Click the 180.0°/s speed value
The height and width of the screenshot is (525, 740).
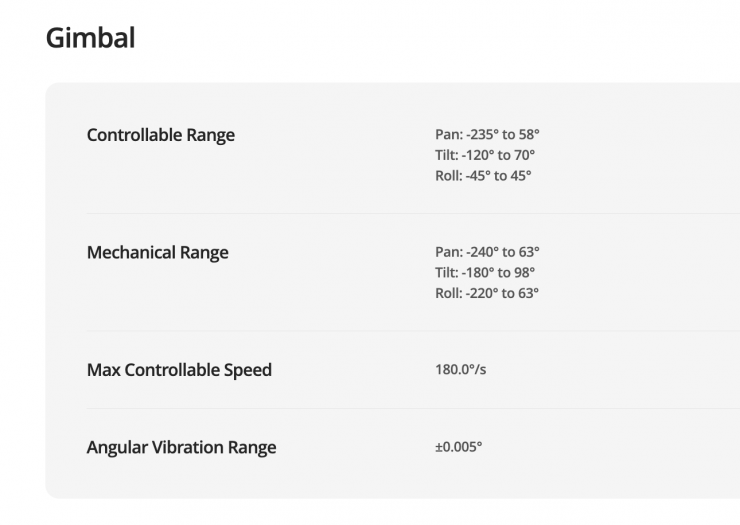461,370
